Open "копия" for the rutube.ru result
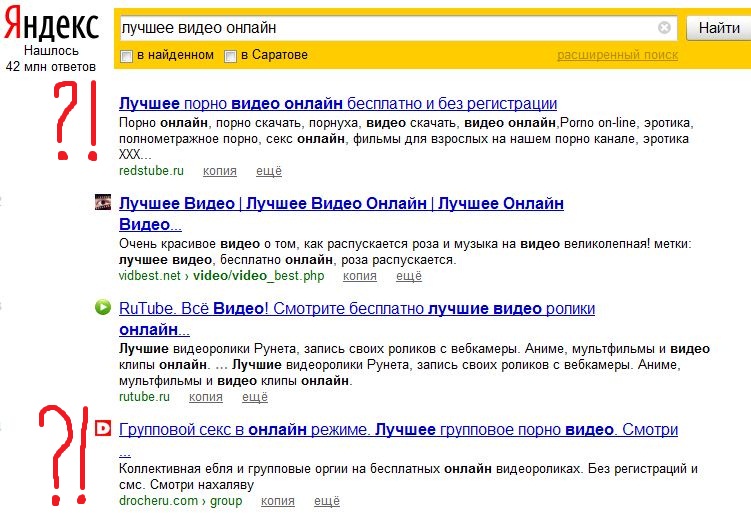 205,397
